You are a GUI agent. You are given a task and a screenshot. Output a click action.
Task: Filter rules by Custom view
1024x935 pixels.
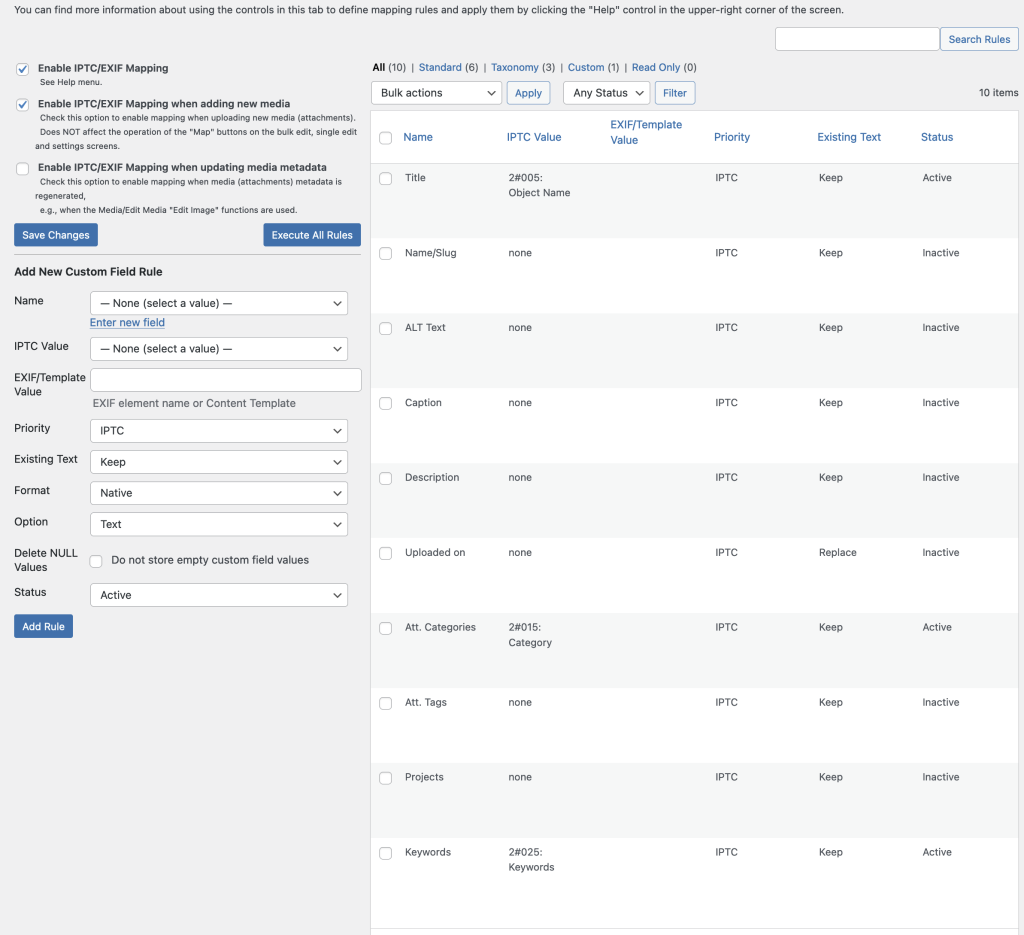pos(586,67)
